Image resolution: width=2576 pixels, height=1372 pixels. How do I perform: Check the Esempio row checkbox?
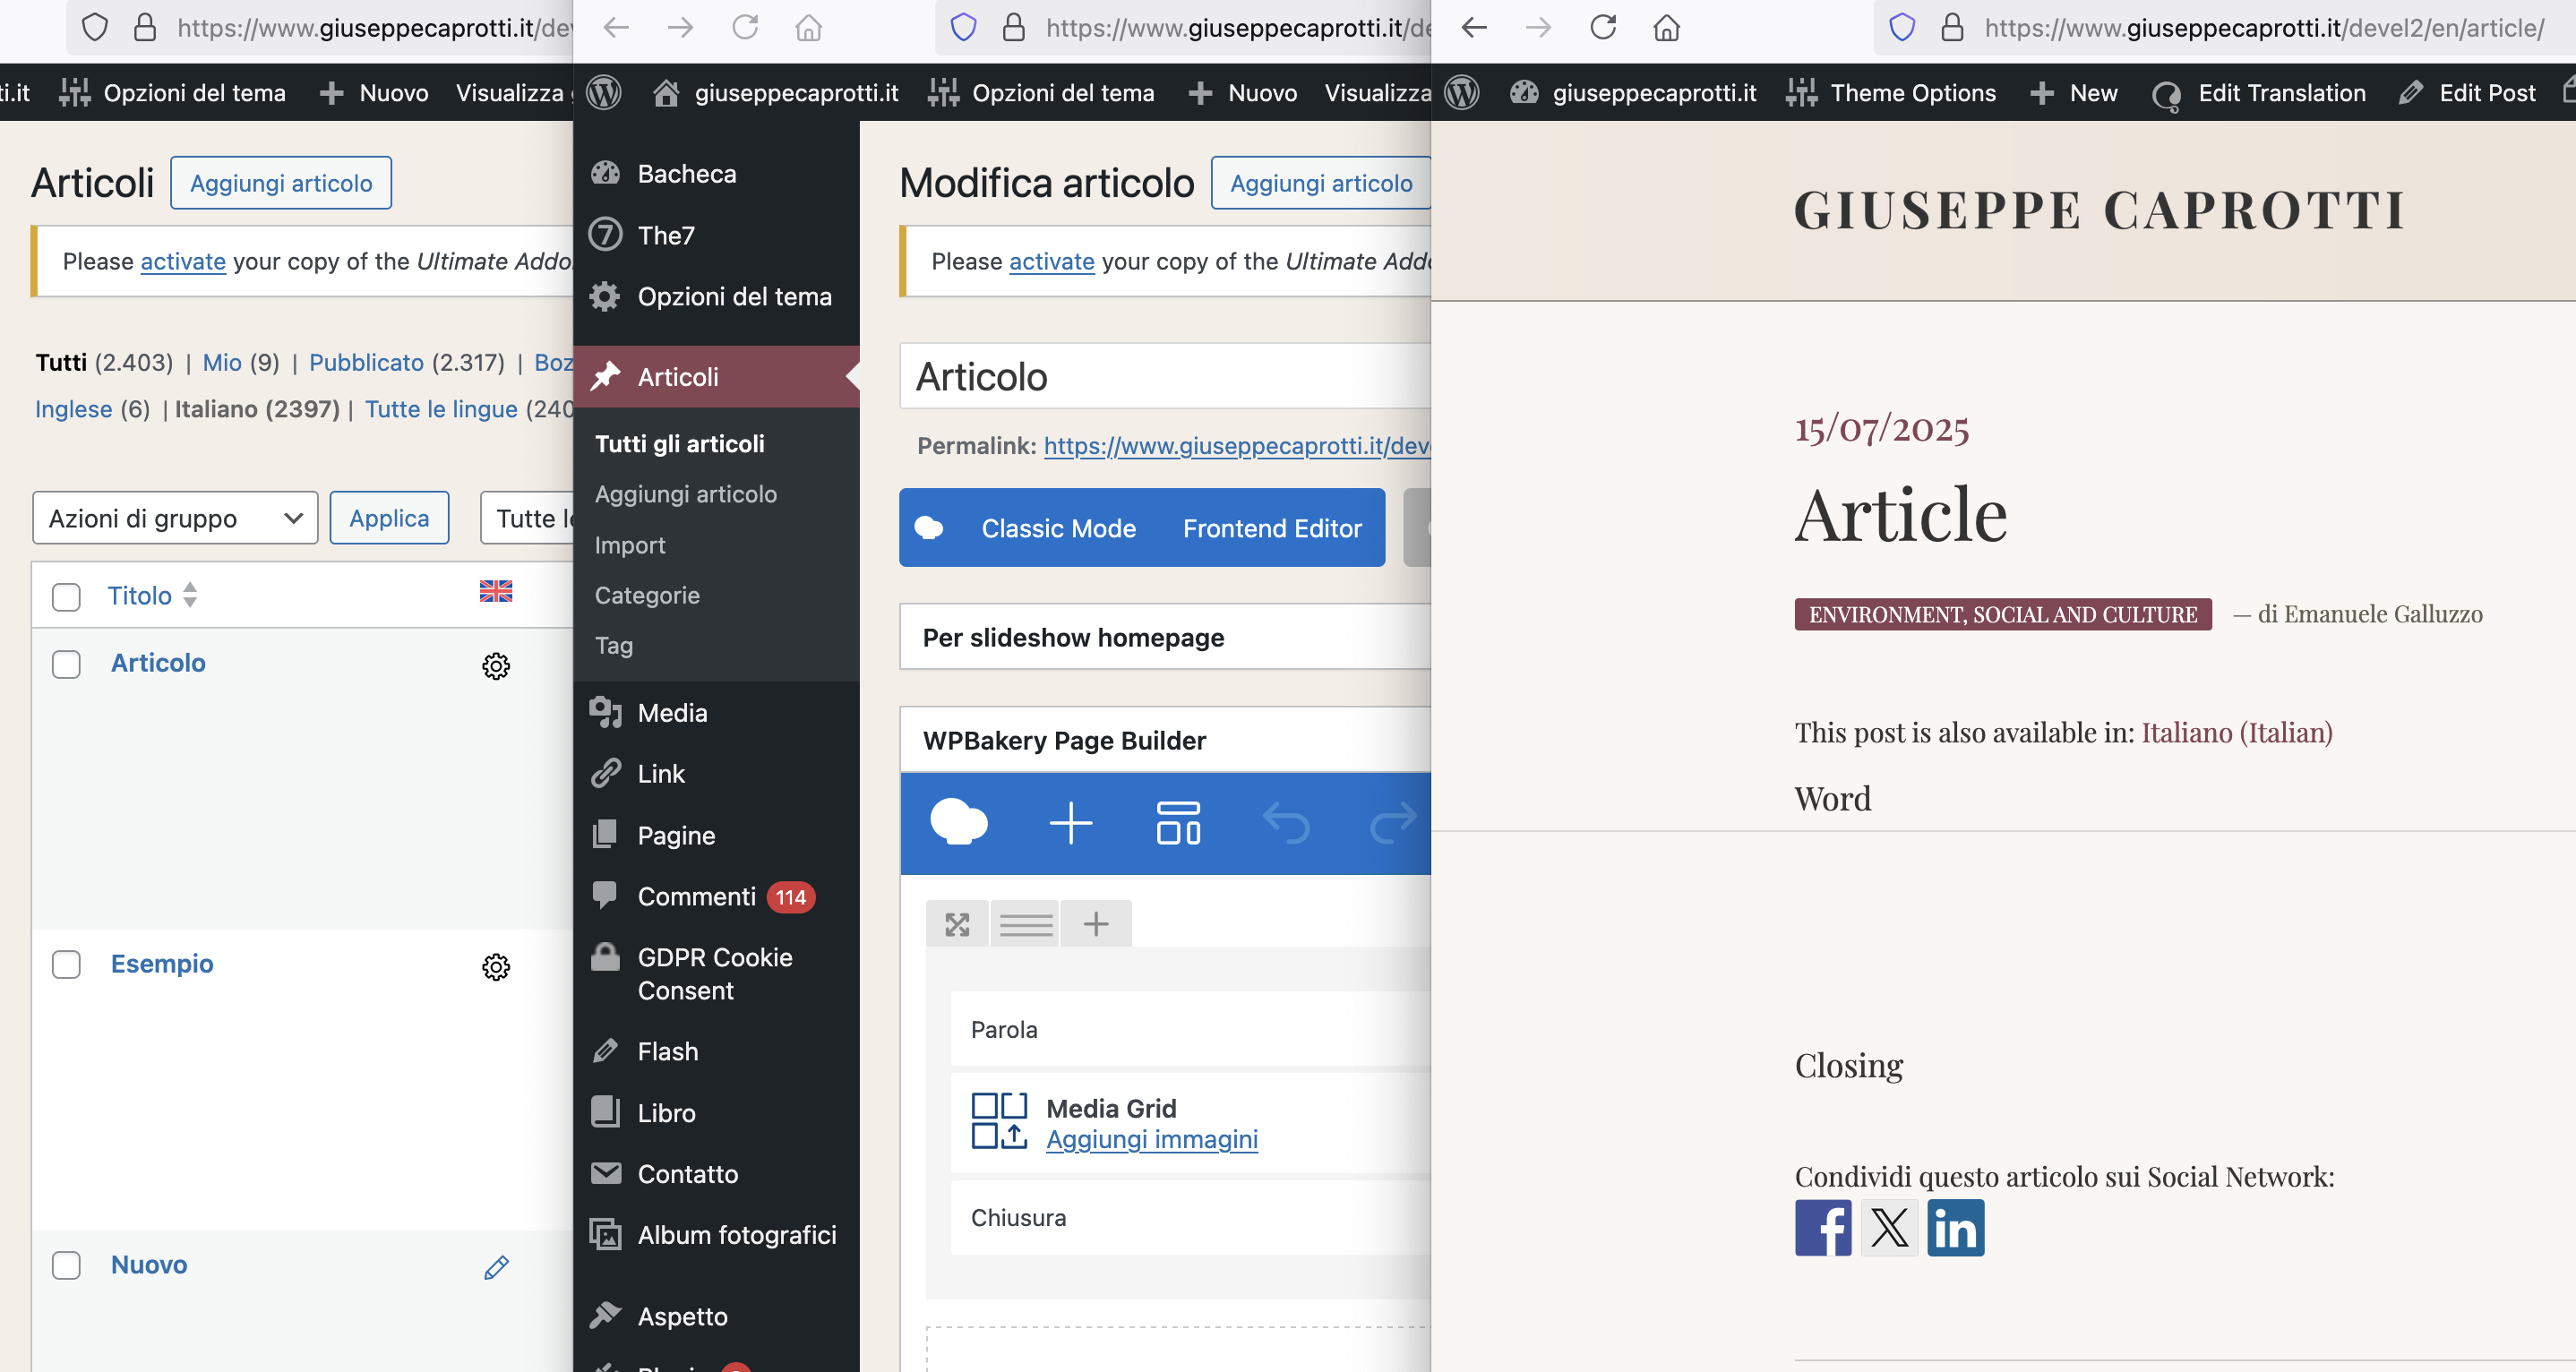coord(66,965)
